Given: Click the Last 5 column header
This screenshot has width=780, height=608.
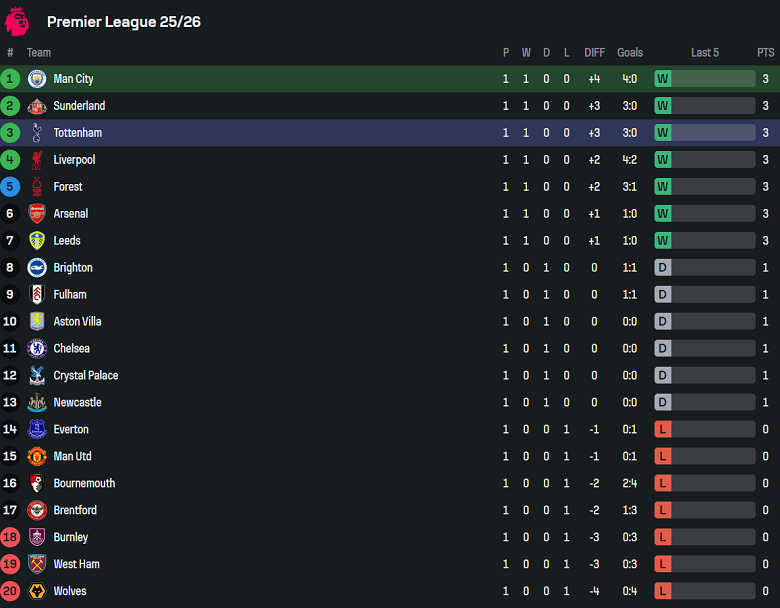Looking at the screenshot, I should click(704, 53).
